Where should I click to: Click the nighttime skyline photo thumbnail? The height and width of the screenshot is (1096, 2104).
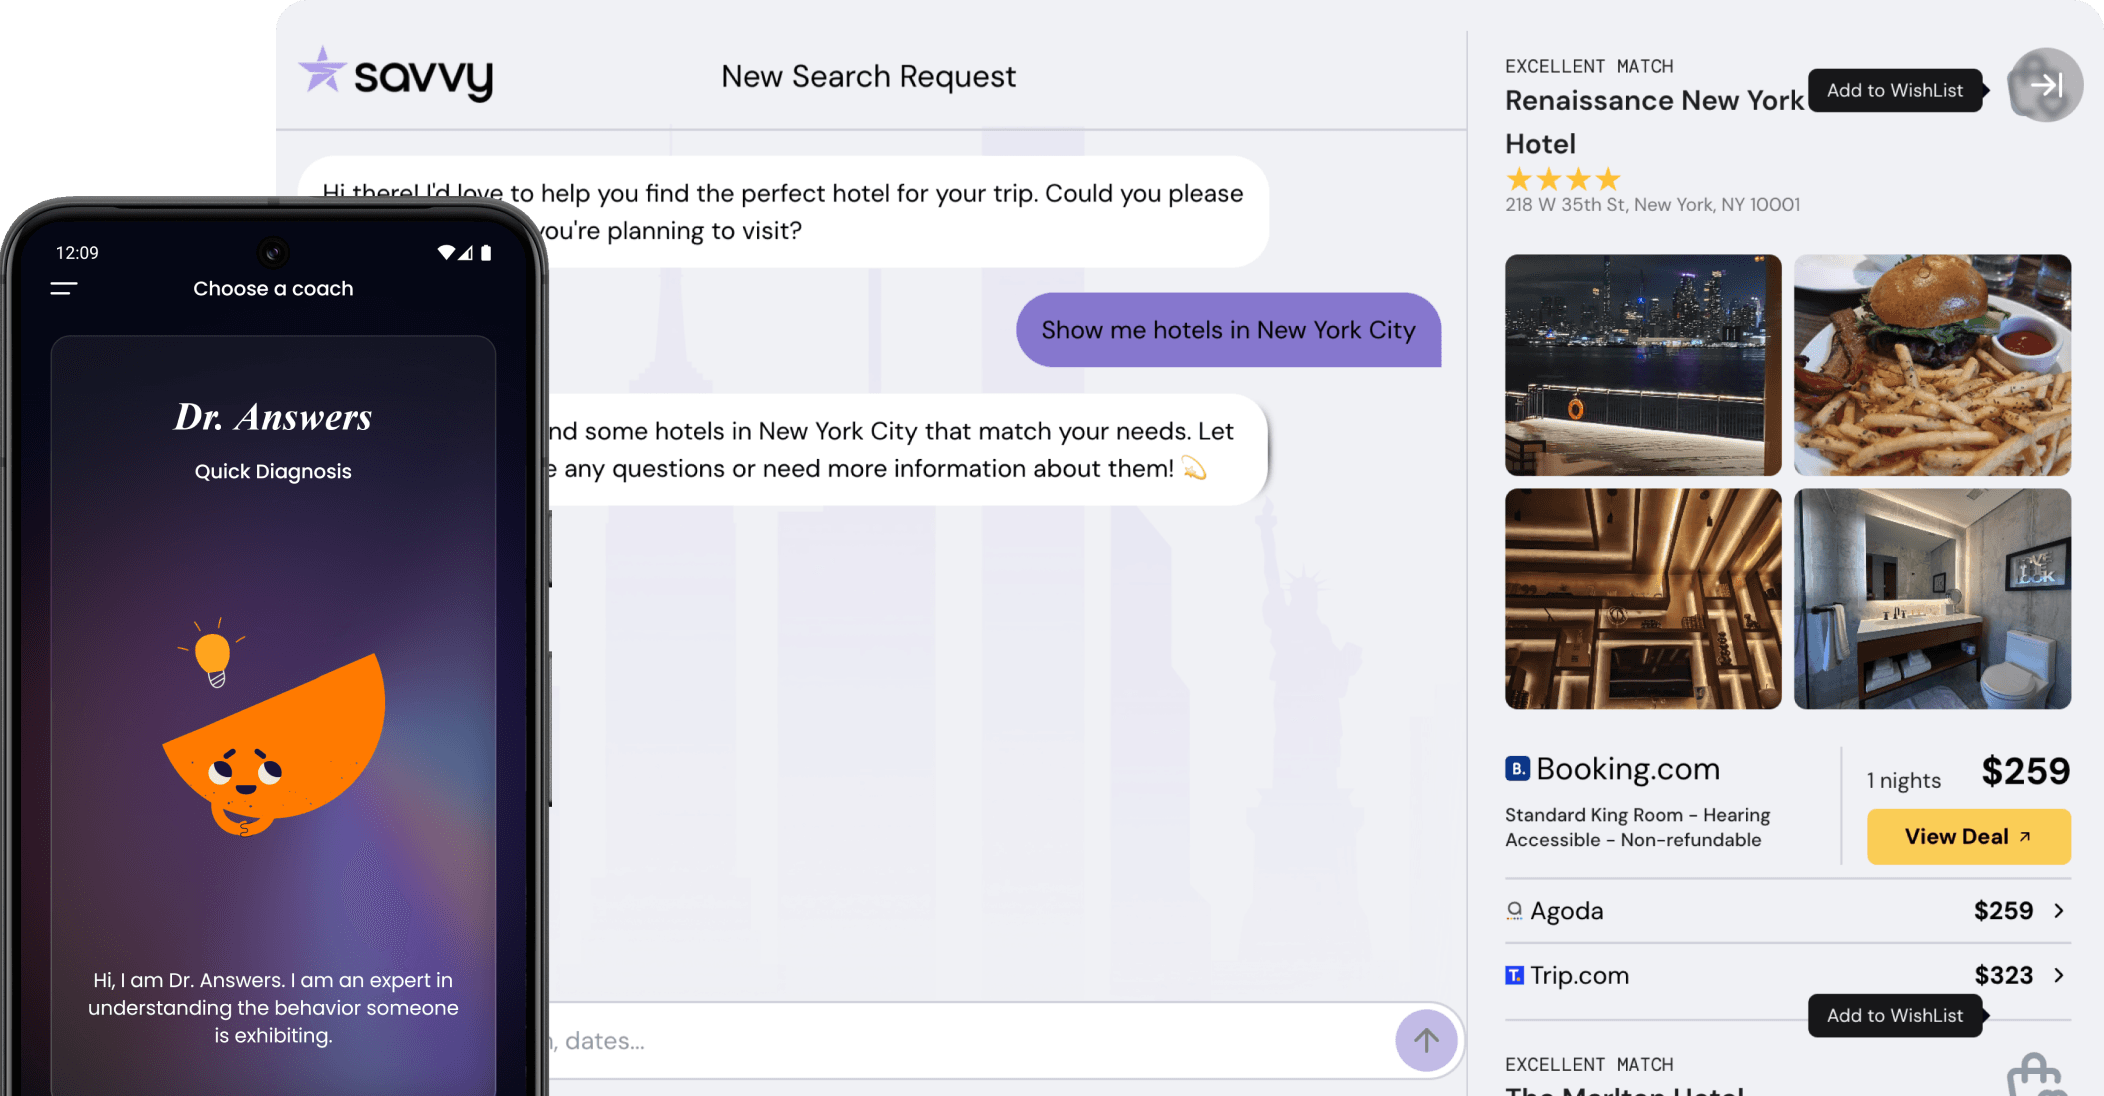pyautogui.click(x=1642, y=365)
